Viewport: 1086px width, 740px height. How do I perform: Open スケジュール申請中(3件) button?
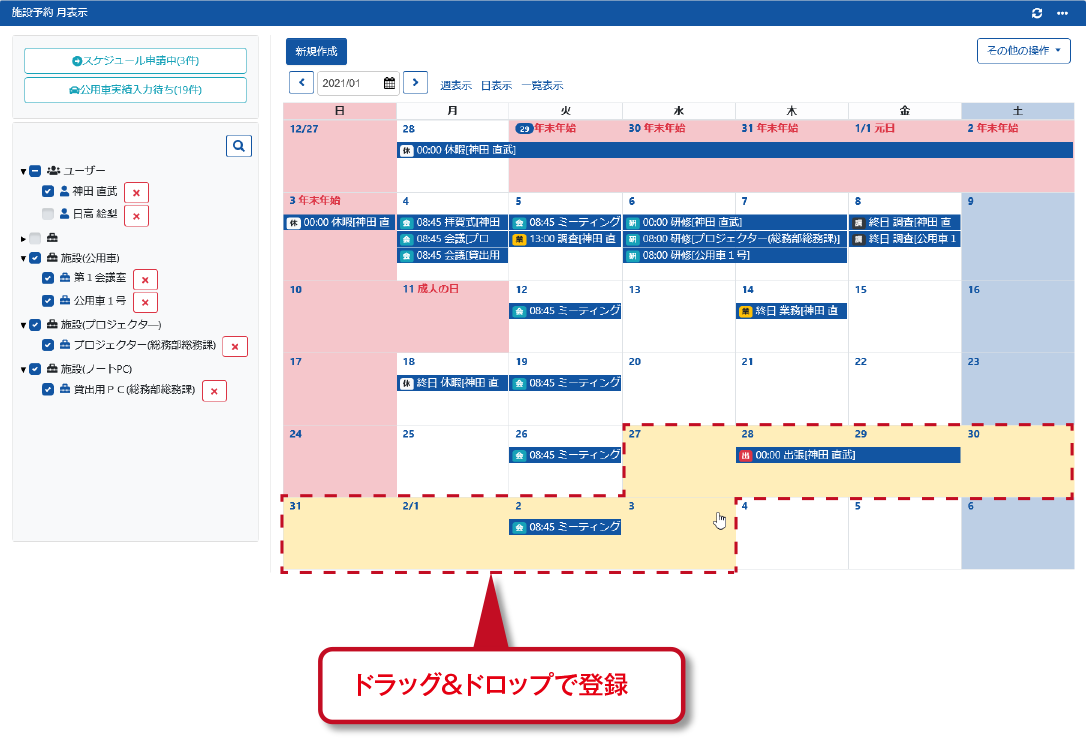coord(135,61)
